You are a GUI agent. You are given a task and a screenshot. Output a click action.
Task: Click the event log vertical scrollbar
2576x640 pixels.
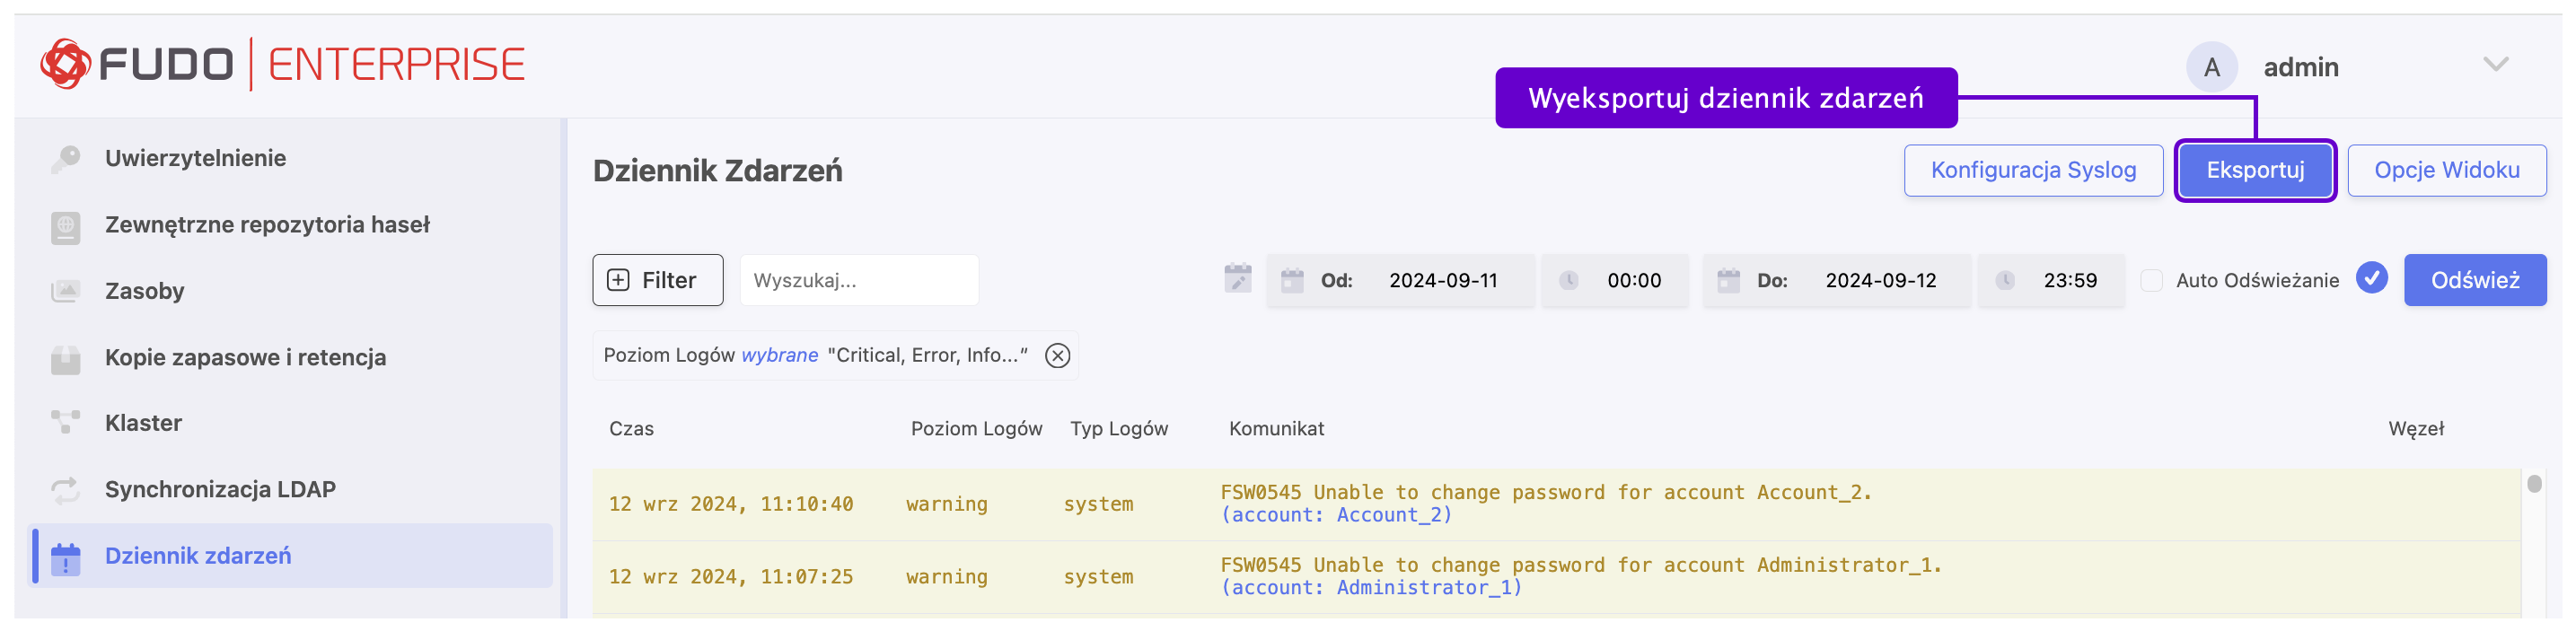click(x=2533, y=485)
